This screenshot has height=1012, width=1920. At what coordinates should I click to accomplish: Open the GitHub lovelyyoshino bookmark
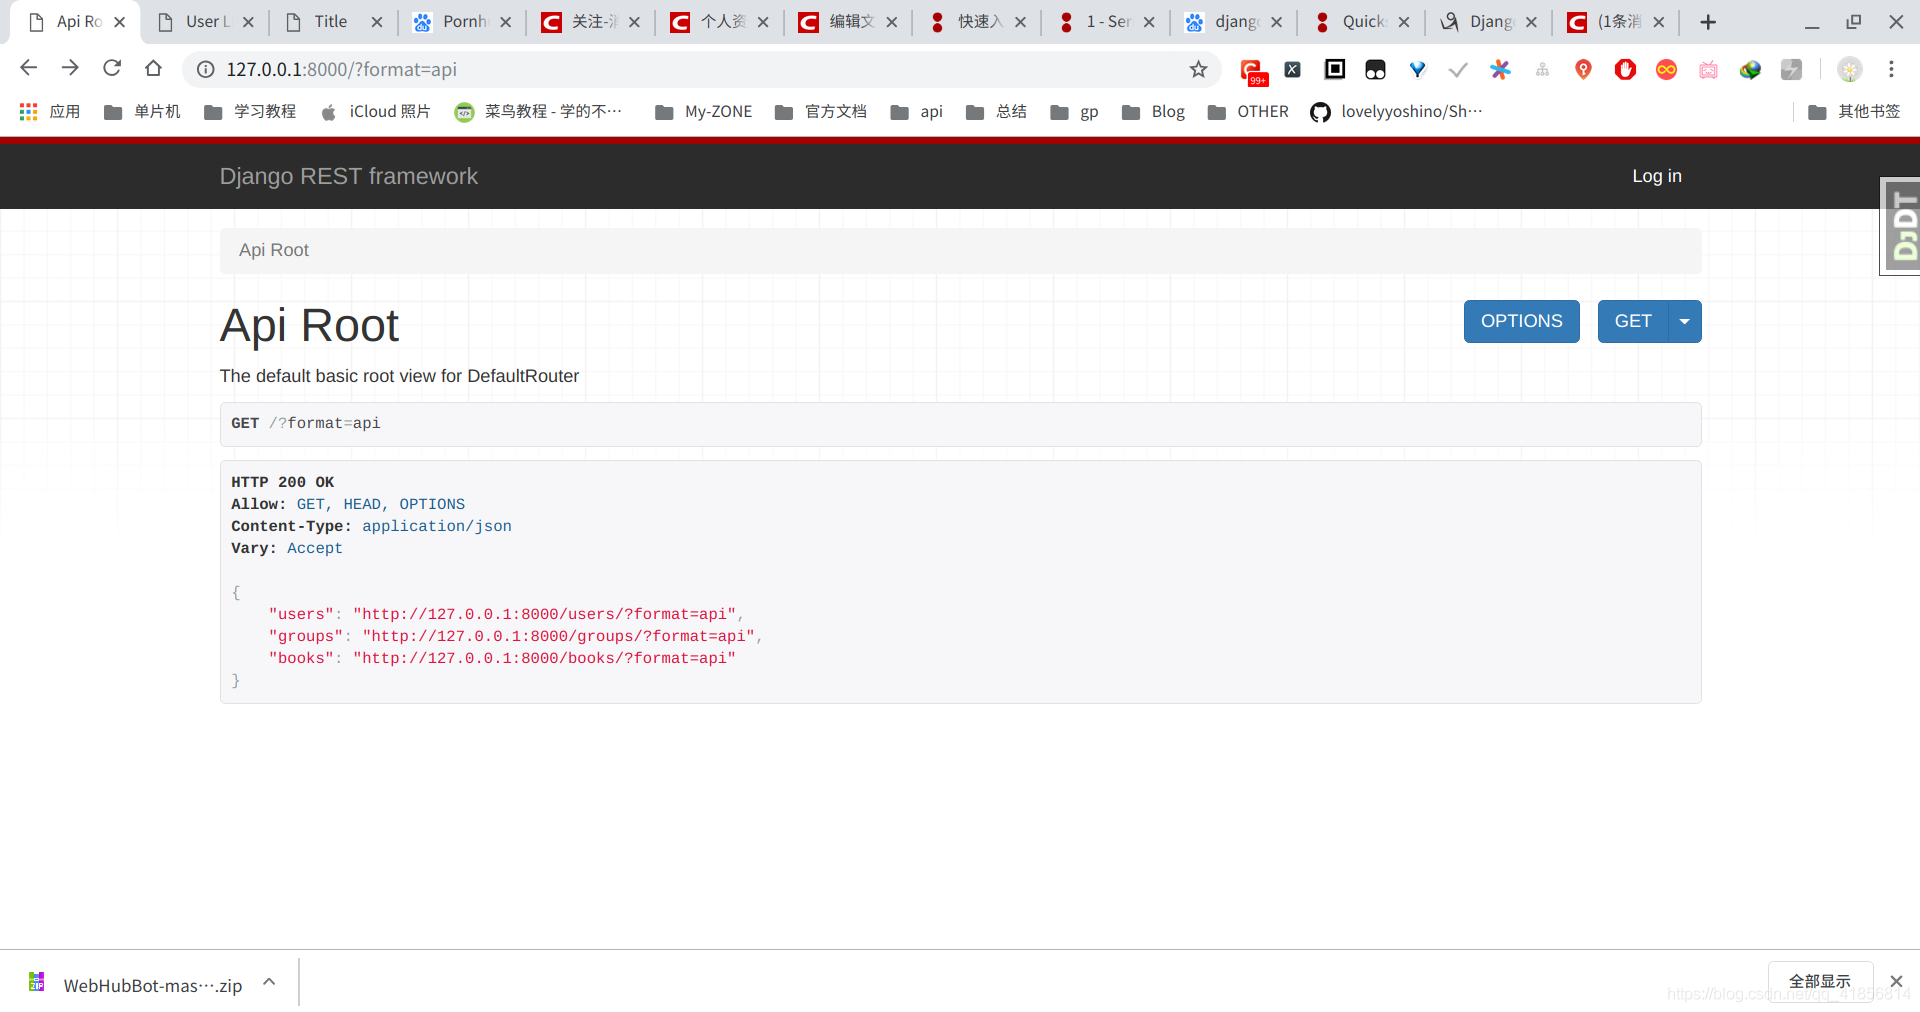[x=1397, y=111]
